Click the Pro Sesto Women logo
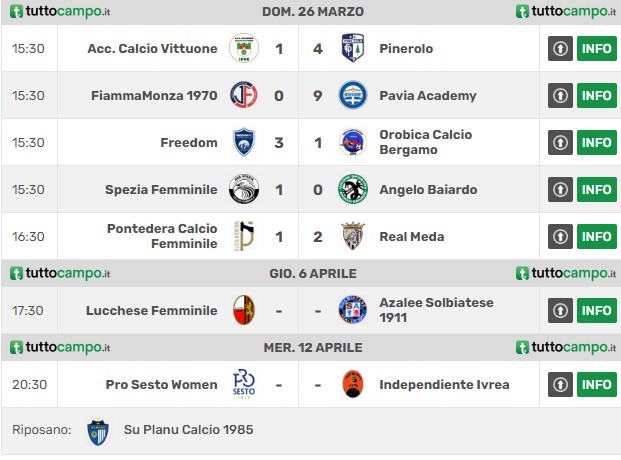This screenshot has height=460, width=621. pyautogui.click(x=244, y=384)
